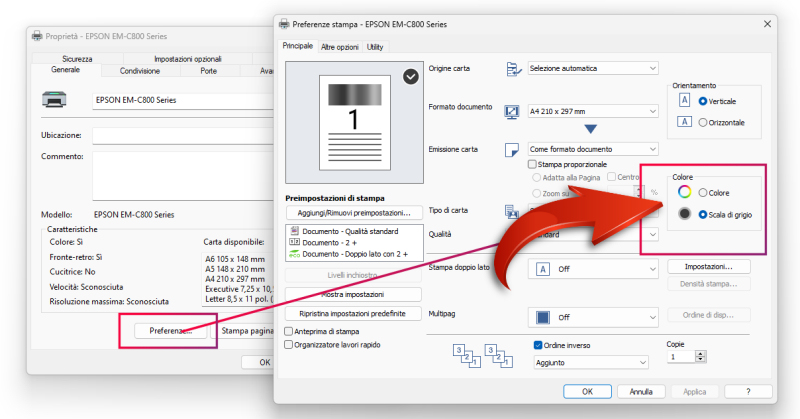Select A6 105 x 148 mm in Carta disponibile
Viewport: 800px width, 419px height.
pos(235,259)
